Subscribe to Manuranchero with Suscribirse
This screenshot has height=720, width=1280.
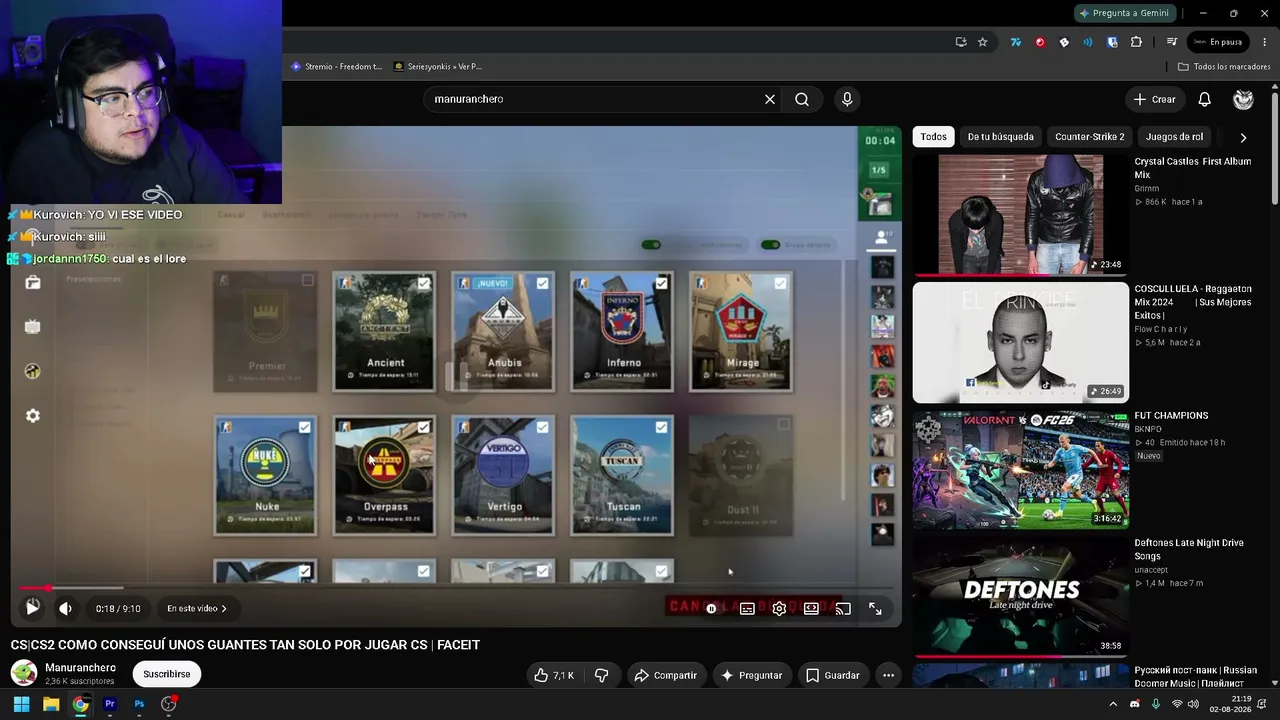point(166,674)
